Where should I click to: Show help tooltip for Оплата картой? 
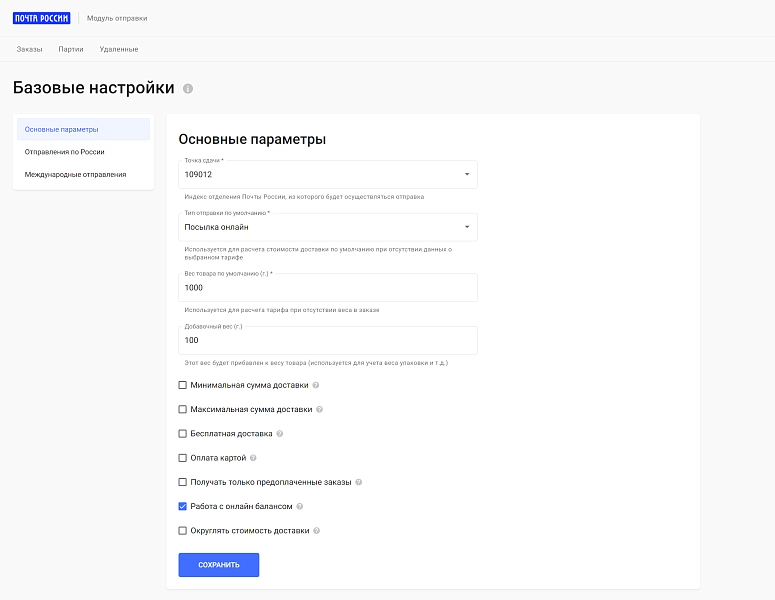pos(253,458)
